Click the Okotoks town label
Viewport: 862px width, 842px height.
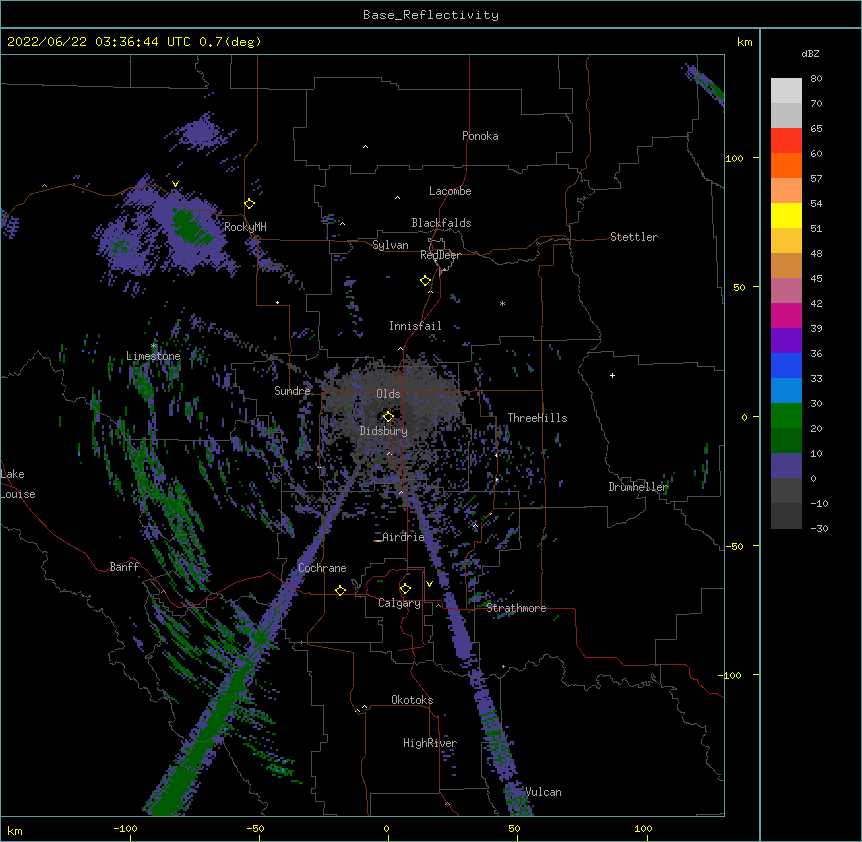(x=412, y=700)
